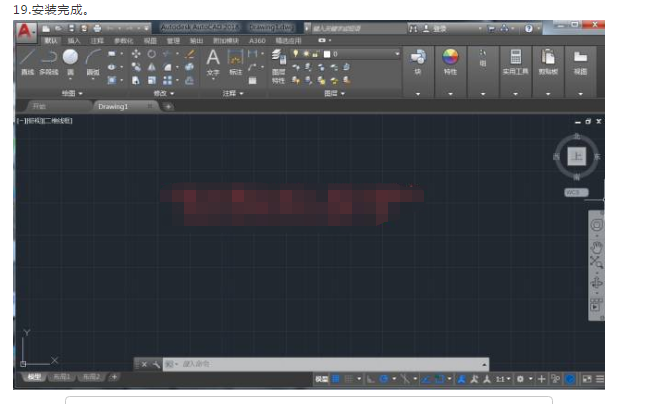645x404 pixels.
Task: Expand the 实用工具 (Utilities) panel arrow
Action: (x=515, y=94)
